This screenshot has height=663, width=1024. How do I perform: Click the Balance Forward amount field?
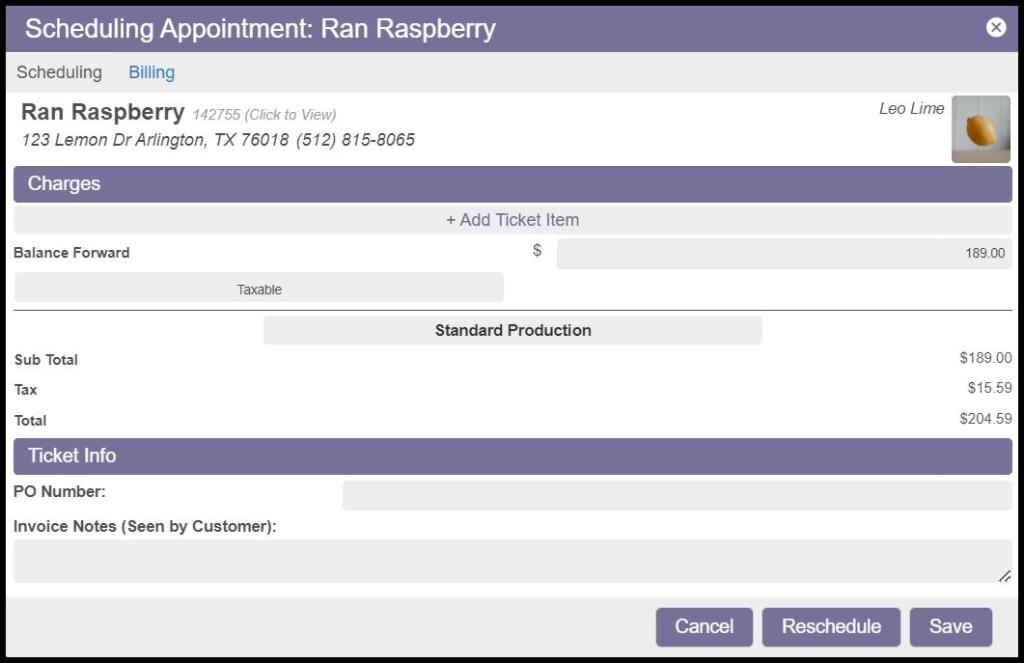click(783, 253)
